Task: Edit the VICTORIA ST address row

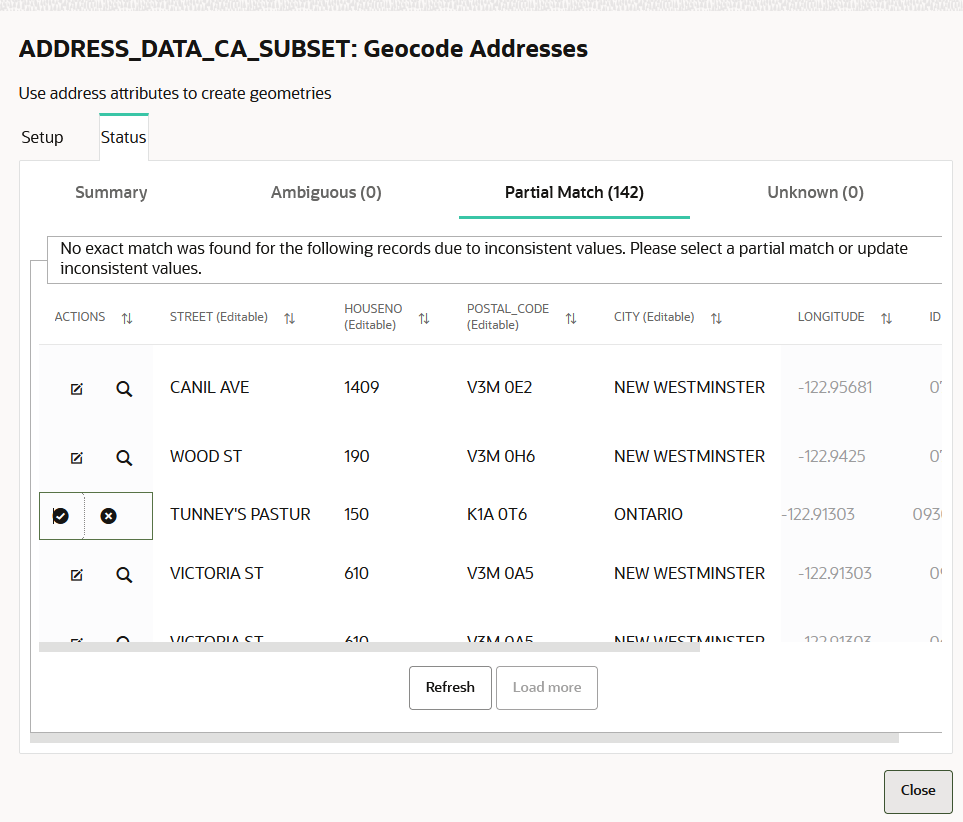Action: 77,574
